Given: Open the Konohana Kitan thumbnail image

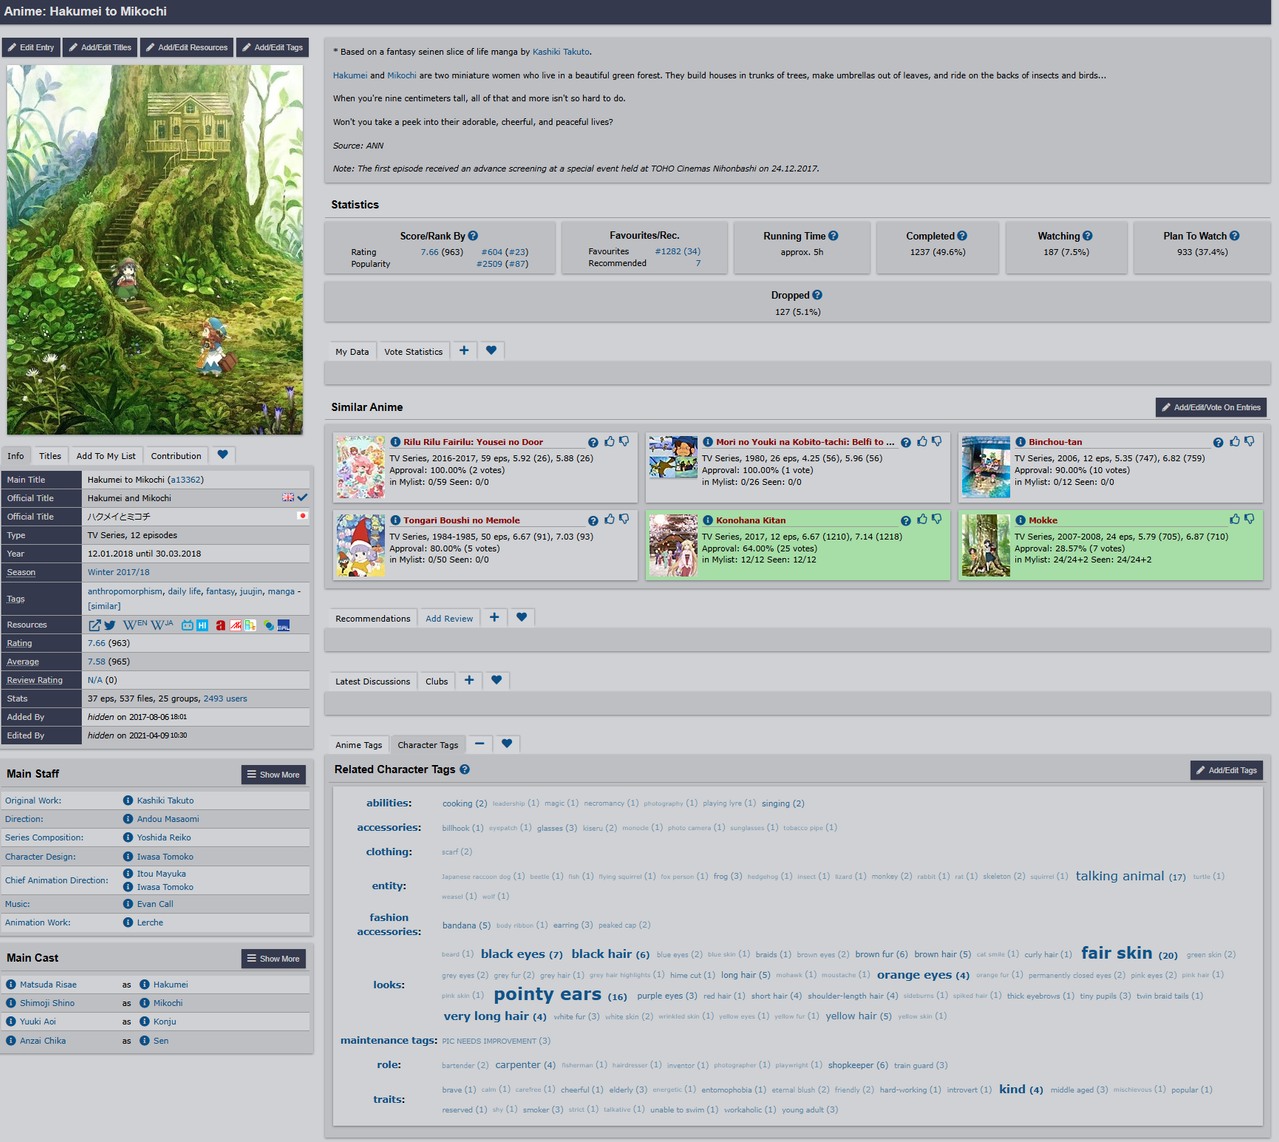Looking at the screenshot, I should click(673, 546).
